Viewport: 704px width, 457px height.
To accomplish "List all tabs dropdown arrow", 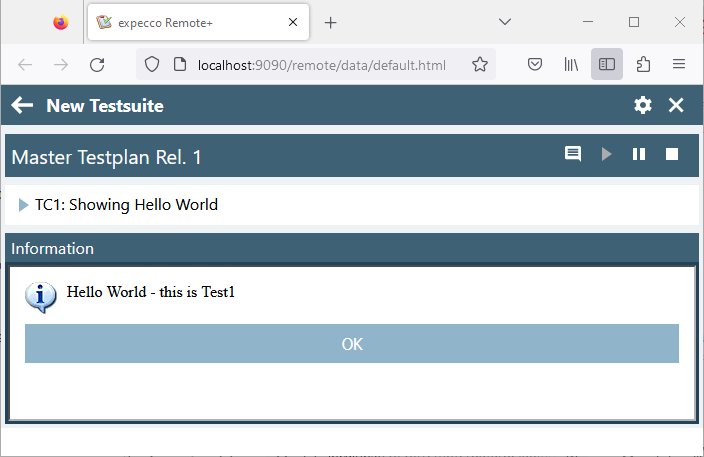I will click(505, 22).
